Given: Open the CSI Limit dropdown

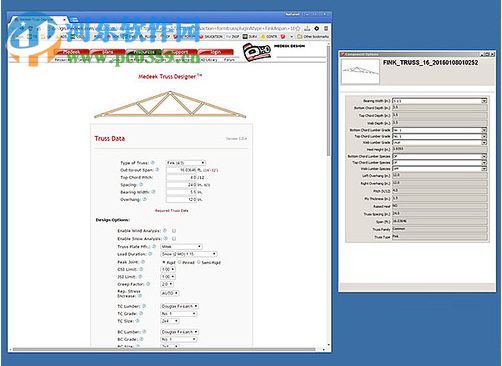Looking at the screenshot, I should click(168, 269).
